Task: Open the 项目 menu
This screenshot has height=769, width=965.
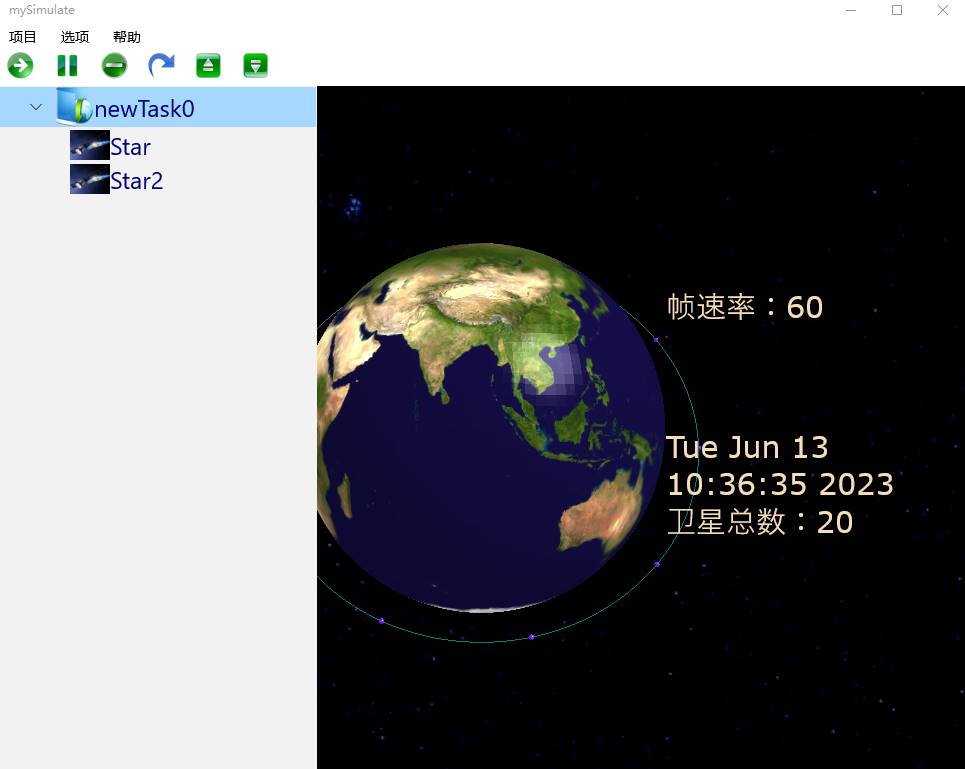Action: pos(23,37)
